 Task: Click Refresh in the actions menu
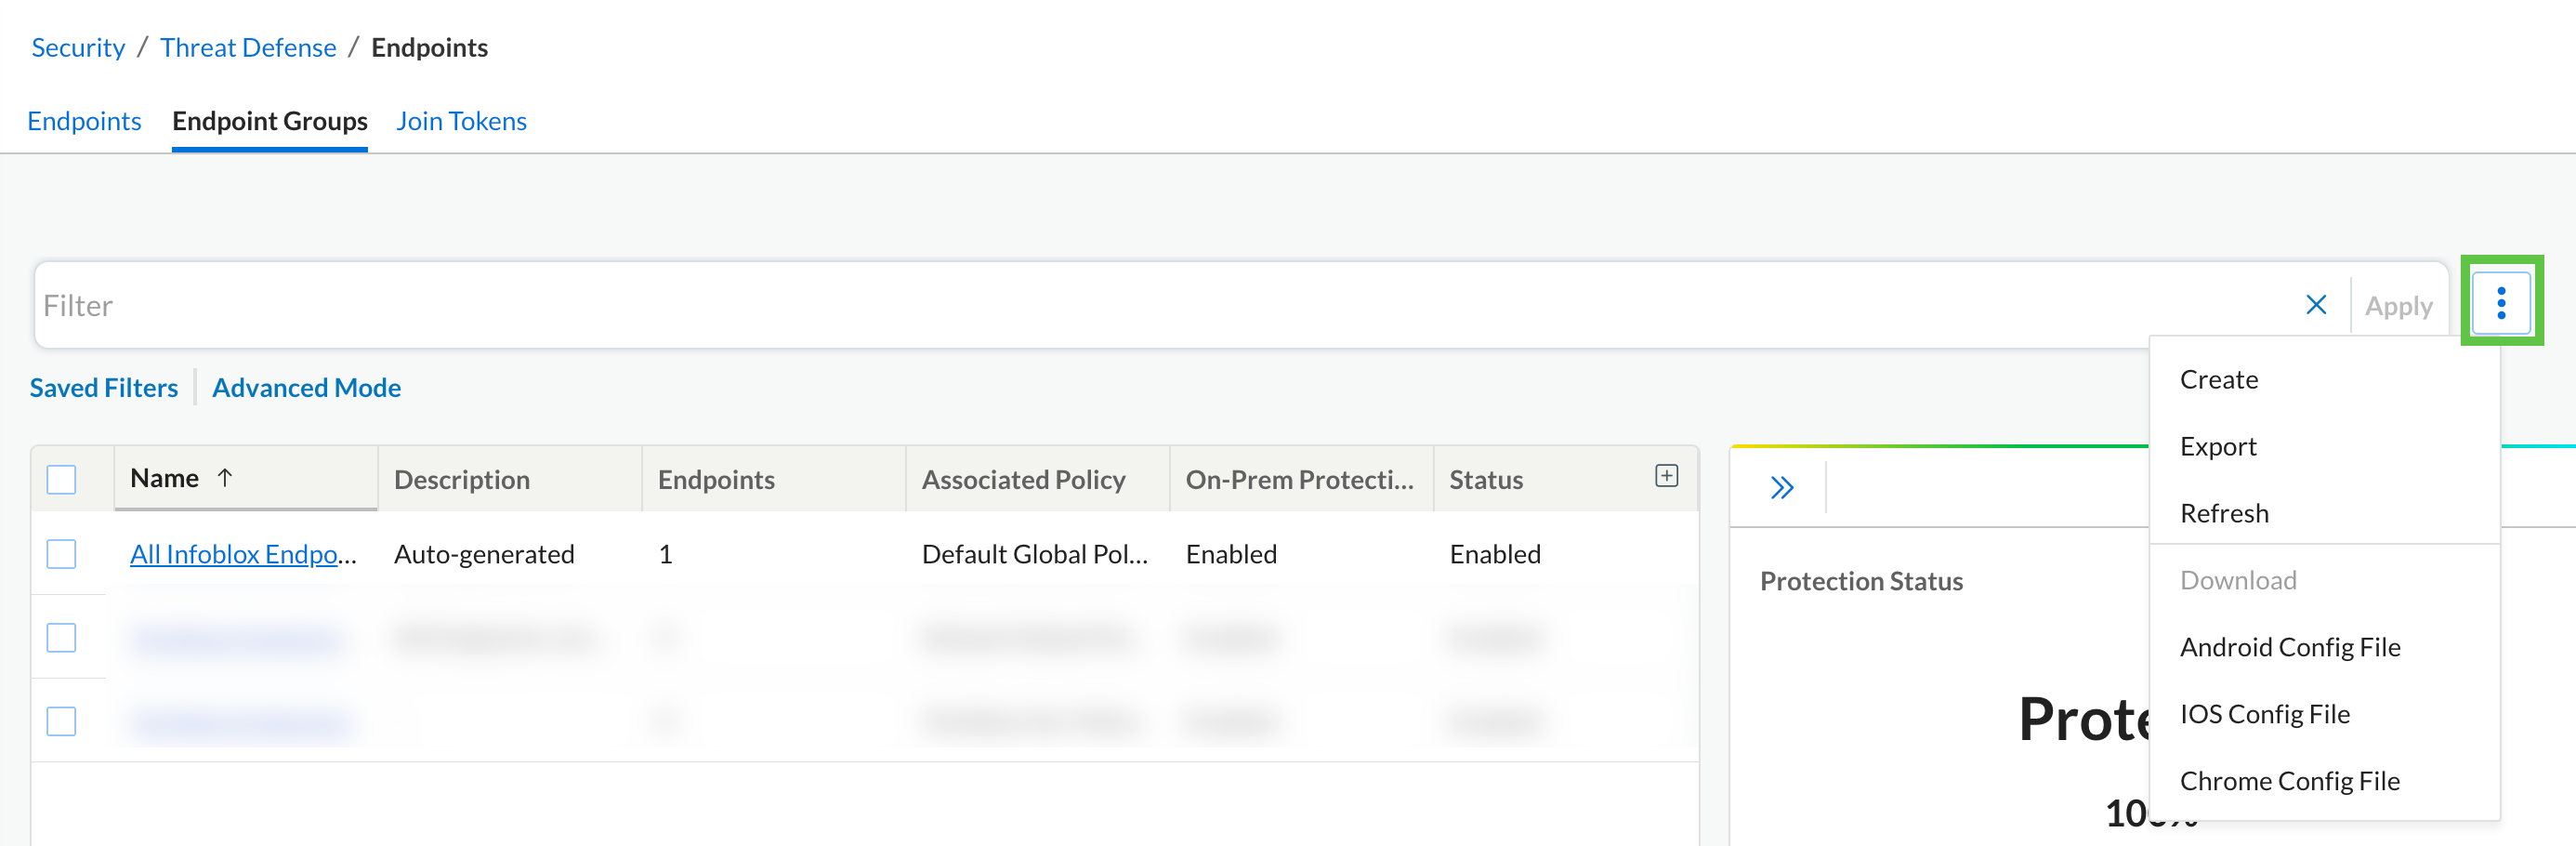(x=2223, y=514)
